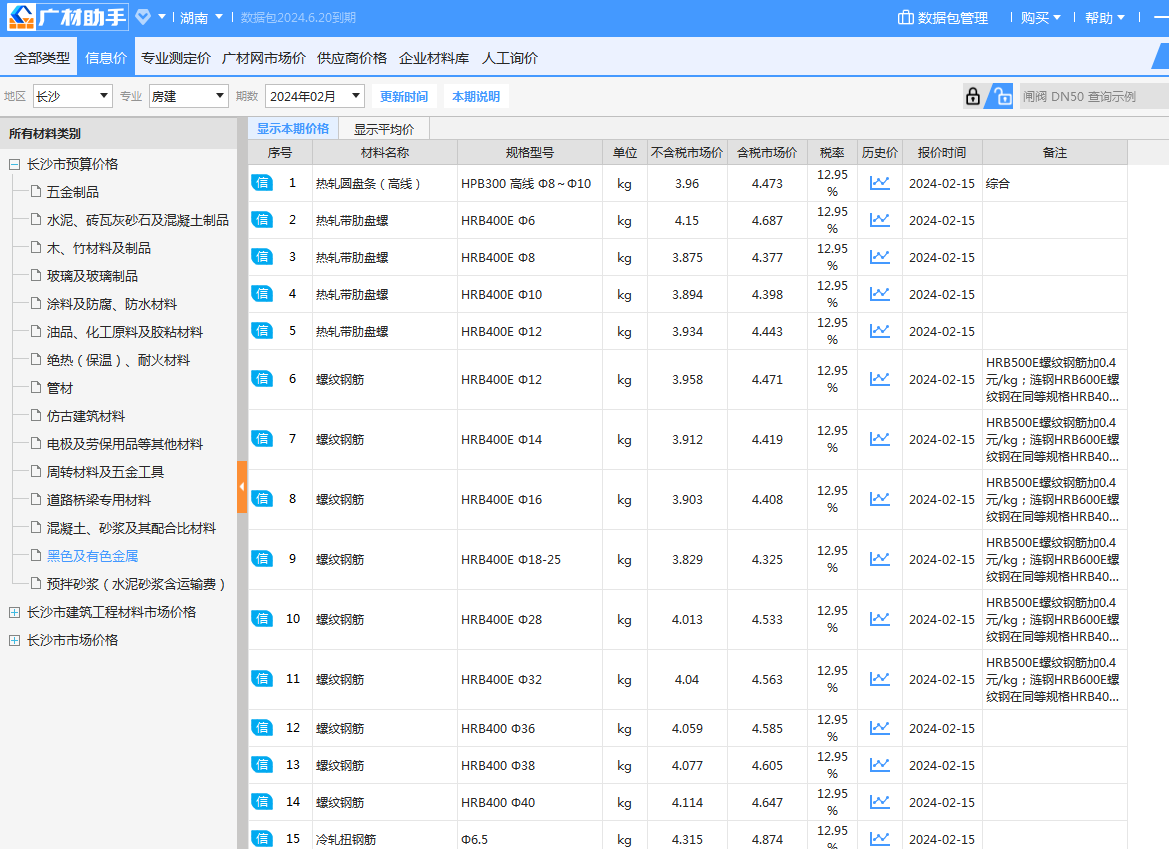Open the 地区 长沙 combo box
This screenshot has width=1169, height=849.
coord(72,96)
